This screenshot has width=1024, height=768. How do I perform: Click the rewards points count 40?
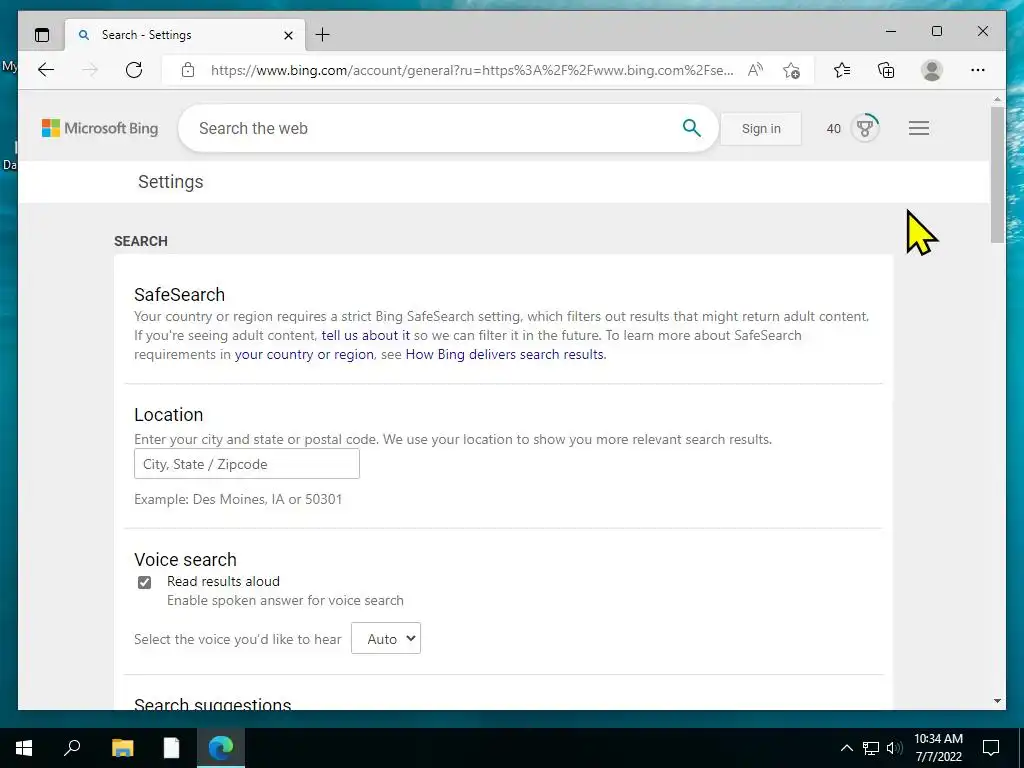click(833, 129)
